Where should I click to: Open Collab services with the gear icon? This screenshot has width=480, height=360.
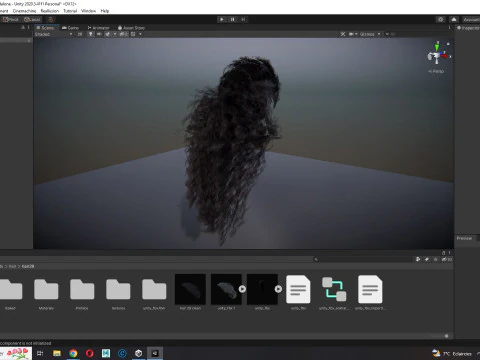tap(441, 19)
